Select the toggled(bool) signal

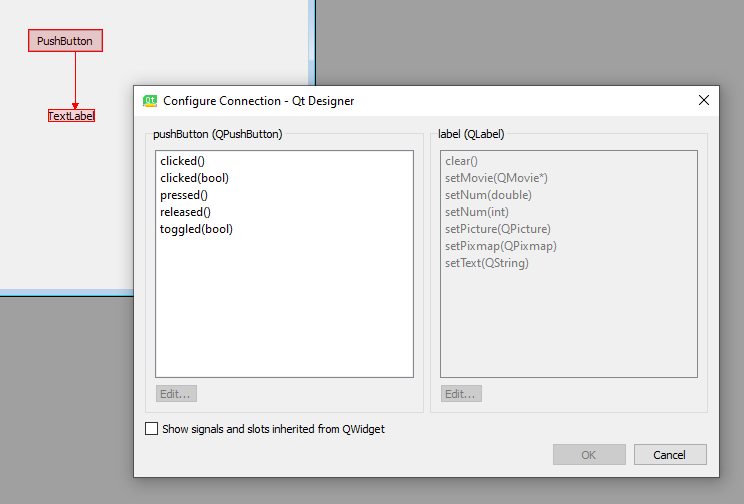[196, 229]
